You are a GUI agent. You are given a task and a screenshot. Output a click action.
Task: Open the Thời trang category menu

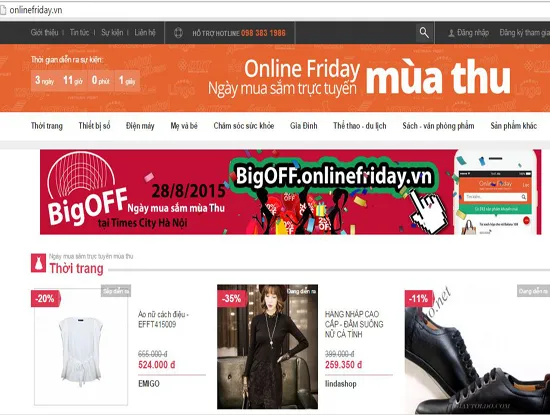coord(47,126)
